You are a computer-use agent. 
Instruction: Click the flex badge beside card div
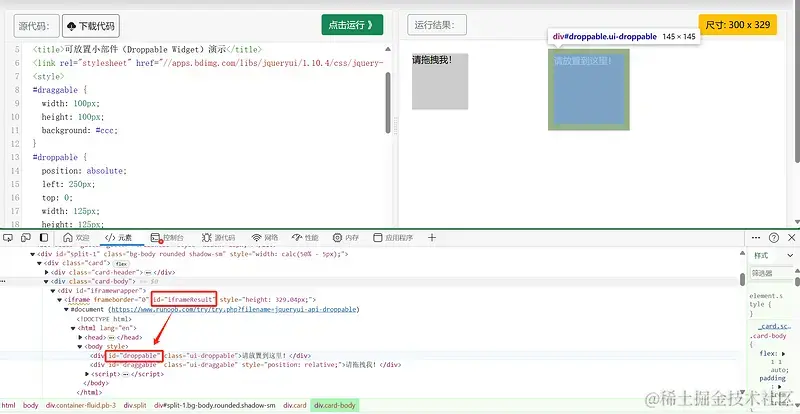tap(121, 263)
